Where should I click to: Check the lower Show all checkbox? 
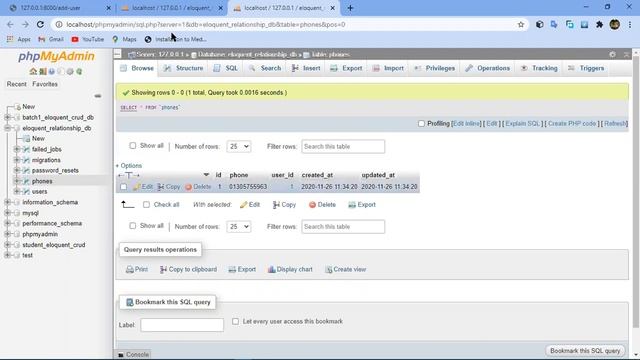pyautogui.click(x=133, y=226)
